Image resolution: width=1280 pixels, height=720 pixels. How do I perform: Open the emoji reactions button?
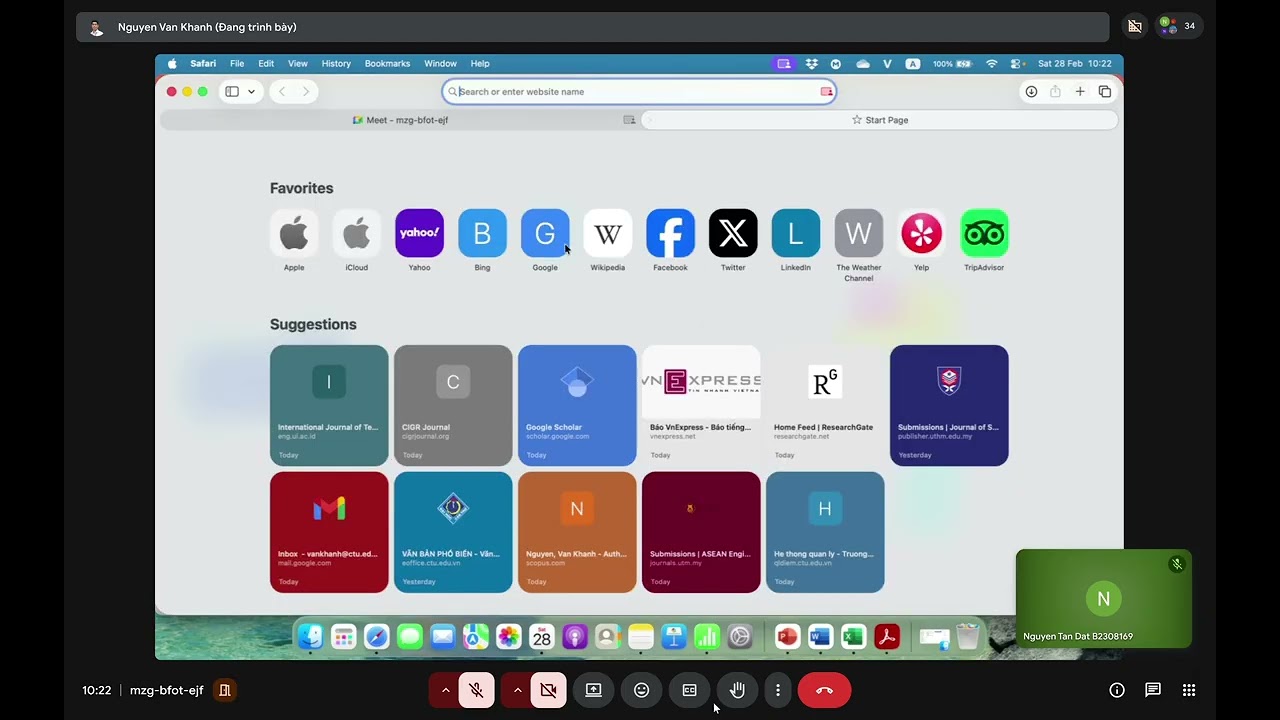click(641, 690)
